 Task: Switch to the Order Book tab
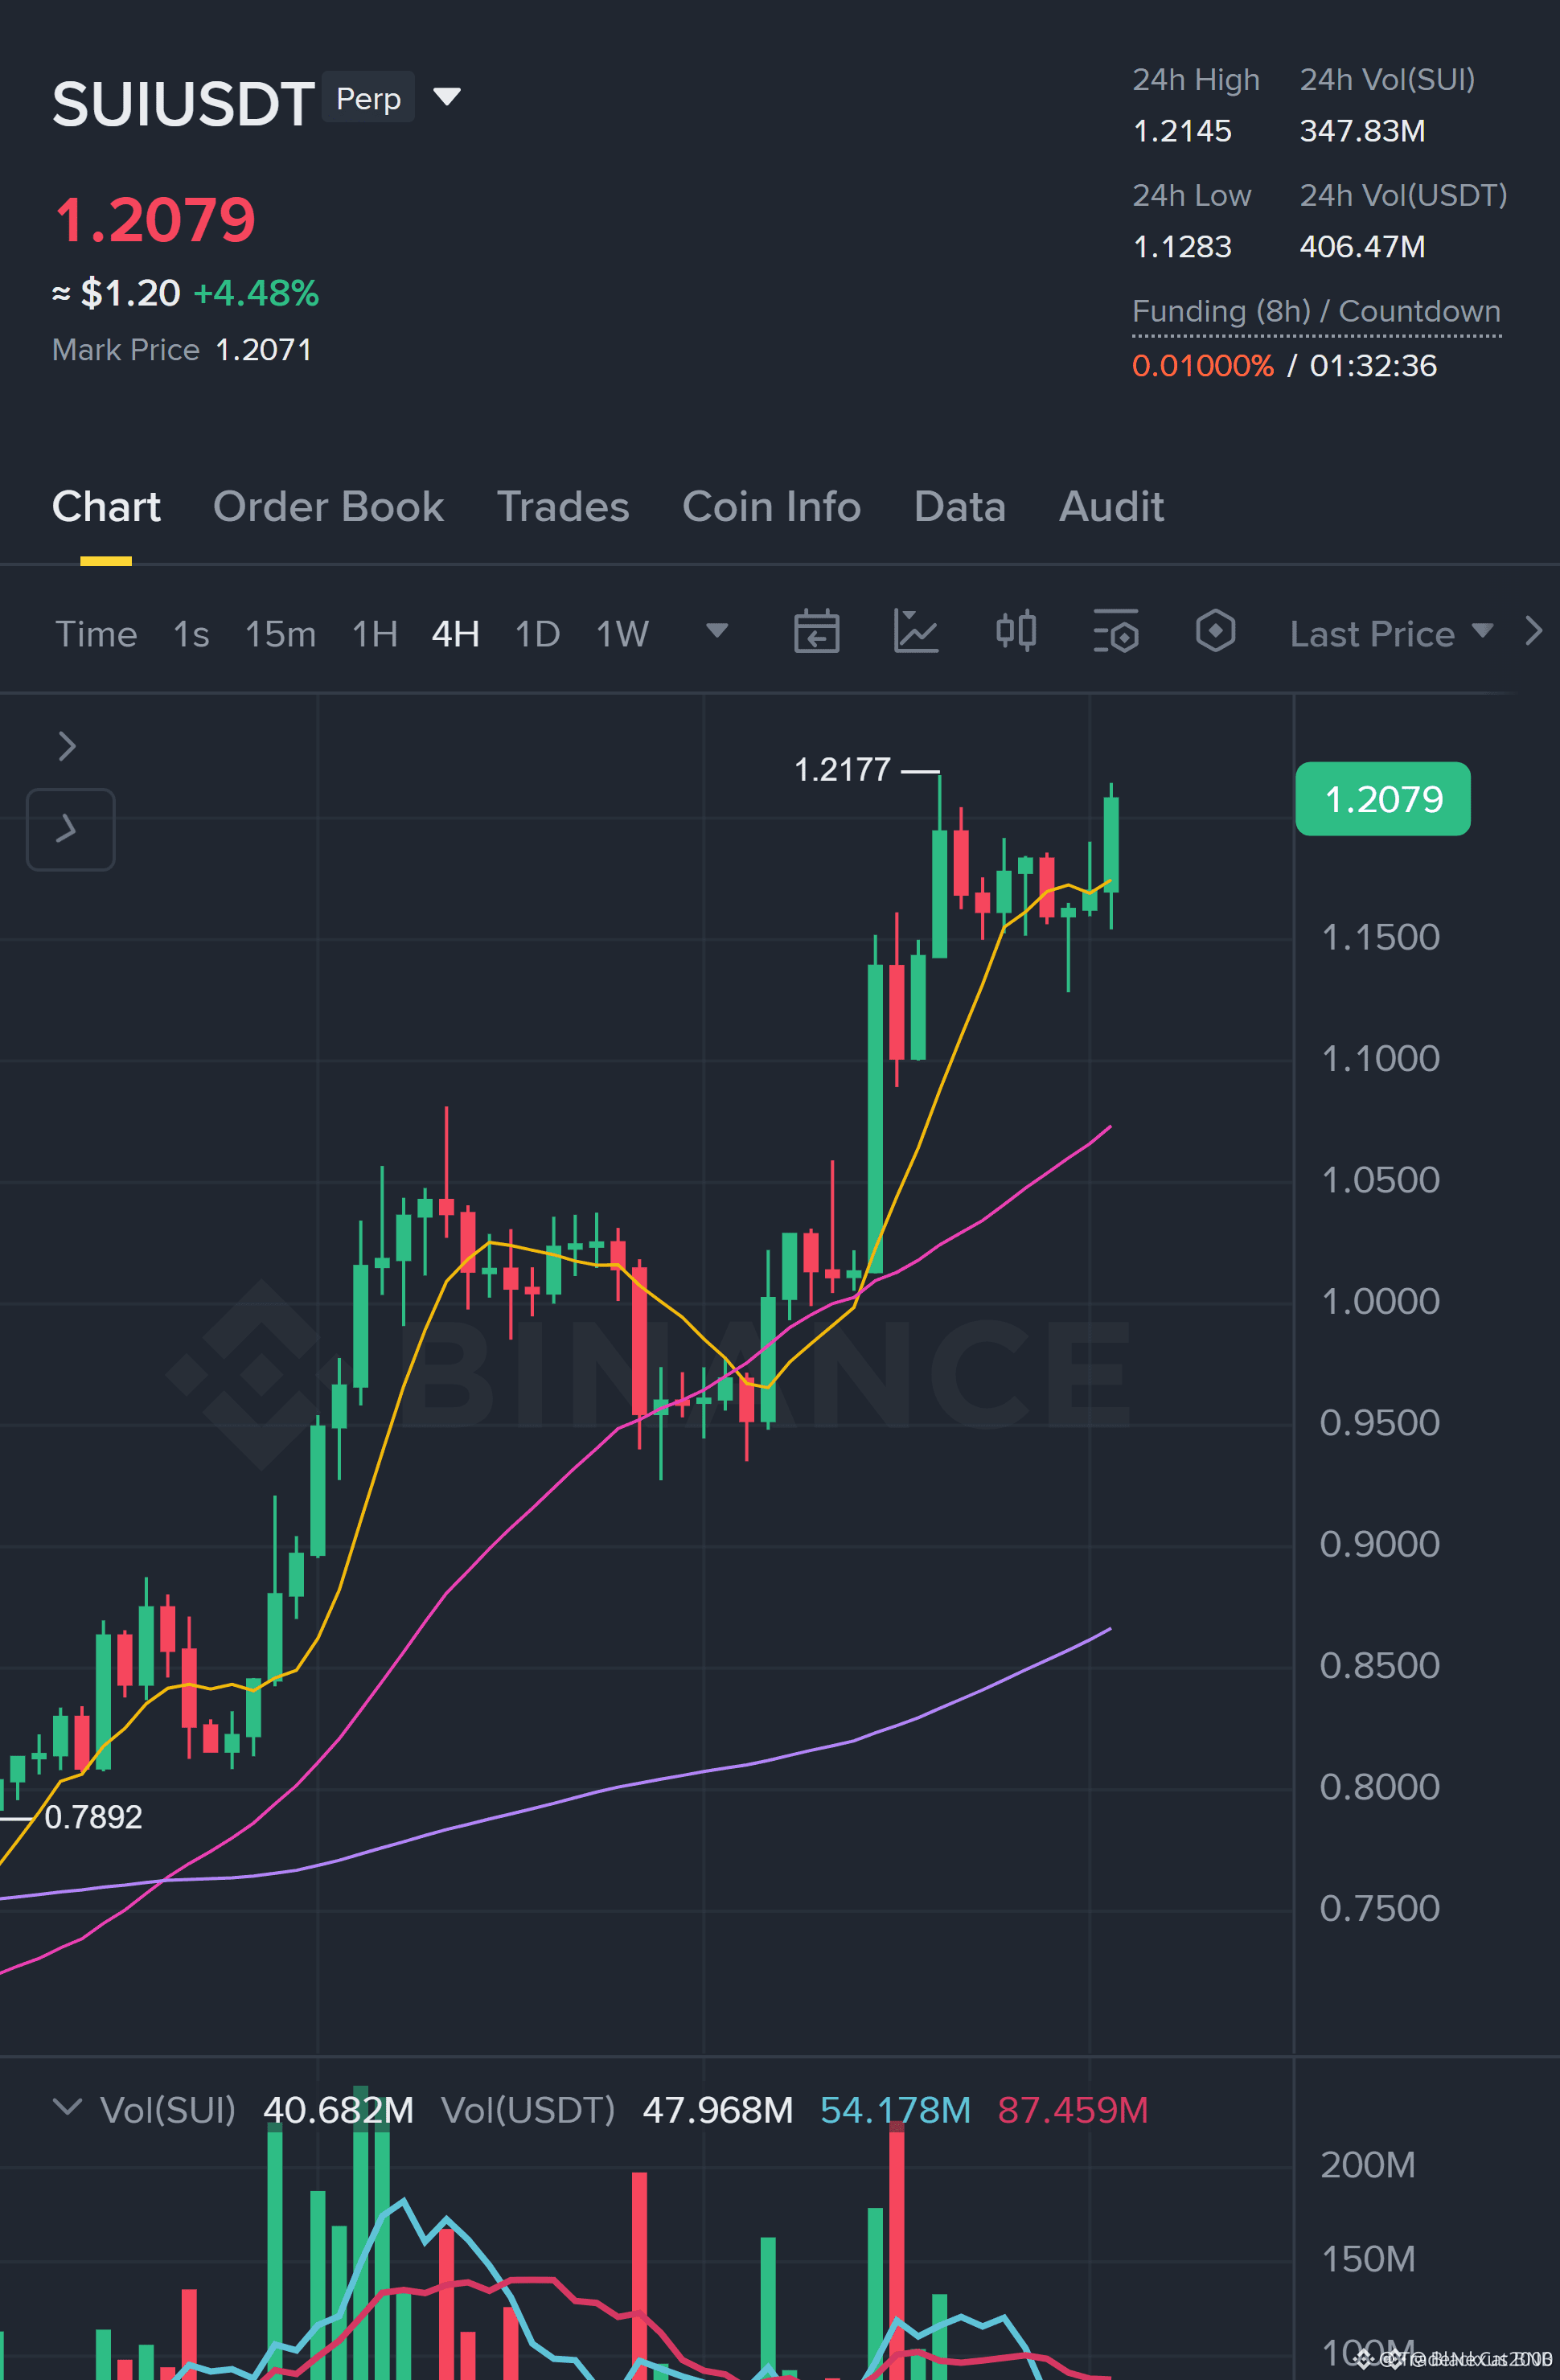click(x=328, y=507)
